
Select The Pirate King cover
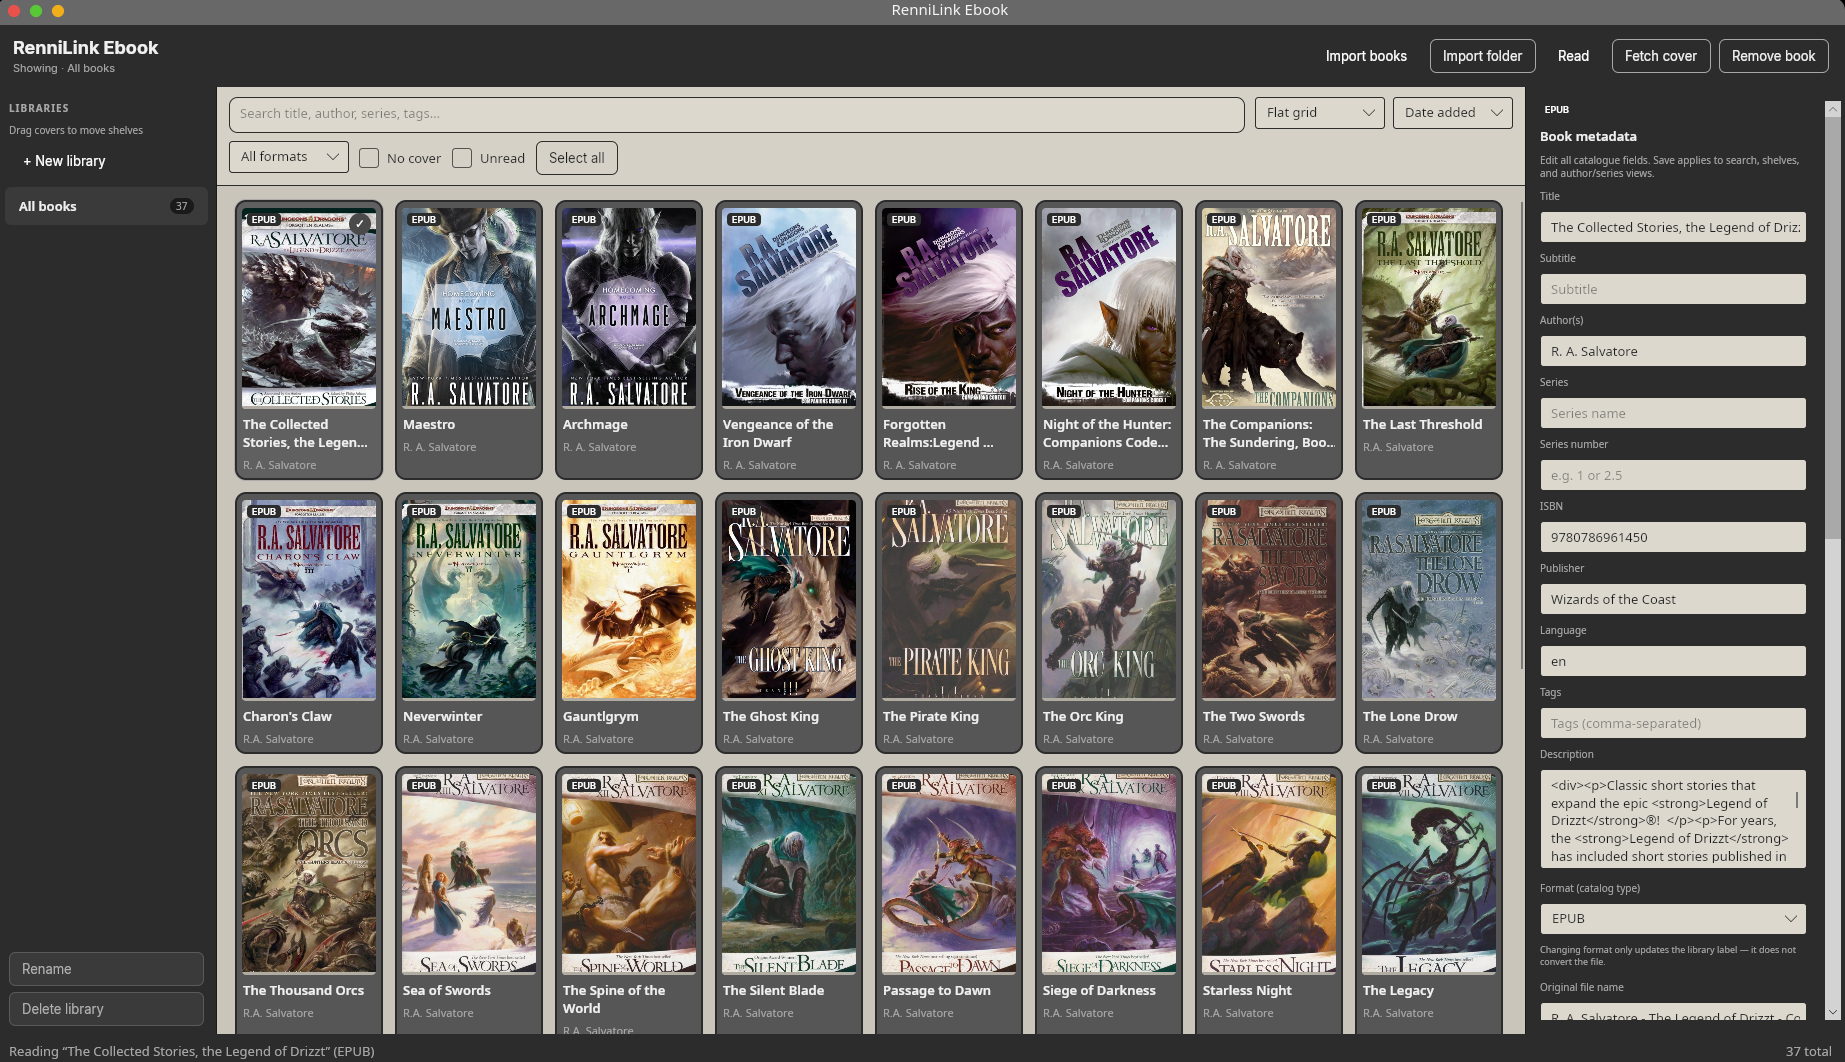coord(949,599)
